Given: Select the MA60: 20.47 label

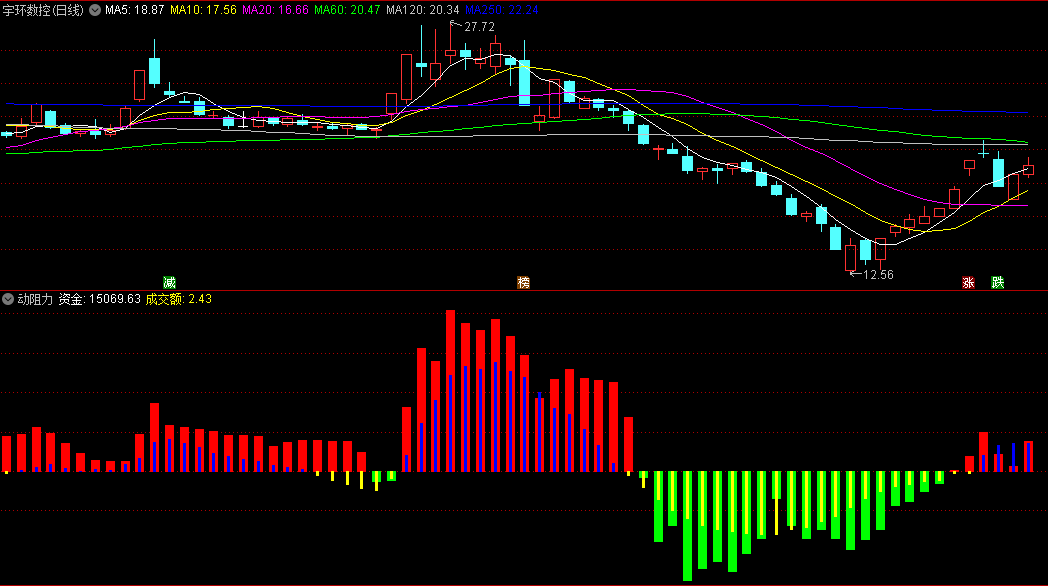Looking at the screenshot, I should [347, 10].
